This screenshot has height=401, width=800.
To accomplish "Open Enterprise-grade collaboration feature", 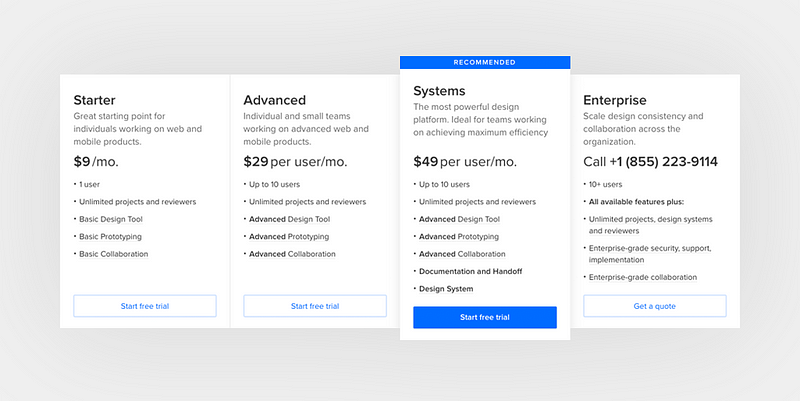I will pyautogui.click(x=643, y=278).
